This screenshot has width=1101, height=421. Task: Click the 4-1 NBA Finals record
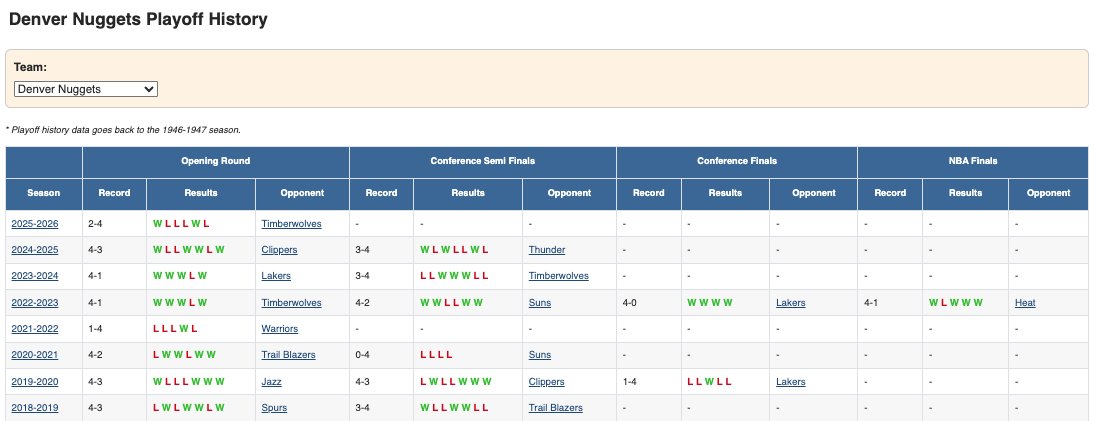[871, 302]
